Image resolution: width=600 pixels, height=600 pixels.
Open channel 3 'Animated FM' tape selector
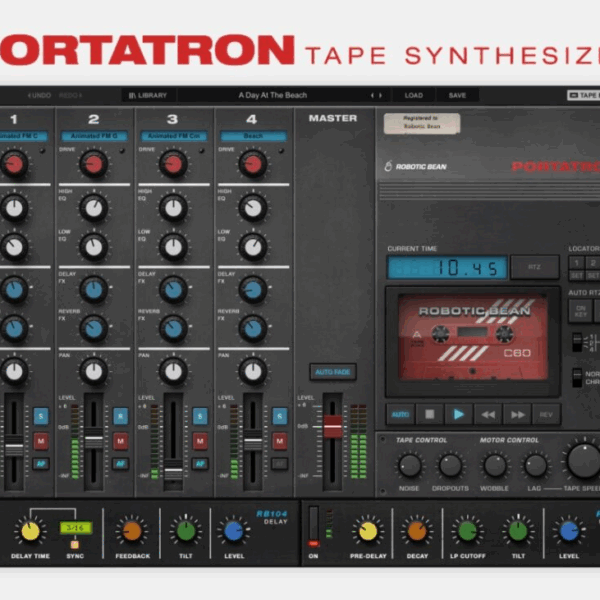(x=174, y=136)
